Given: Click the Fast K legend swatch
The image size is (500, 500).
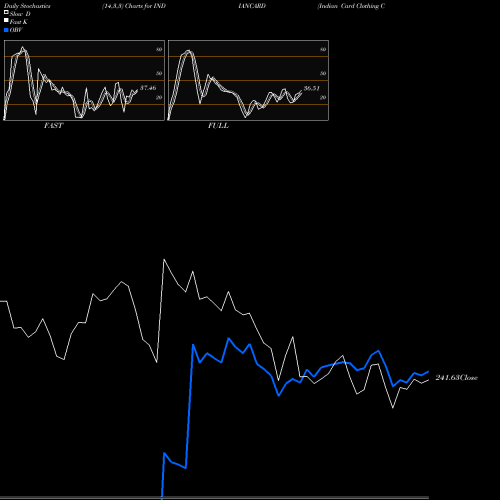Looking at the screenshot, I should pos(6,20).
